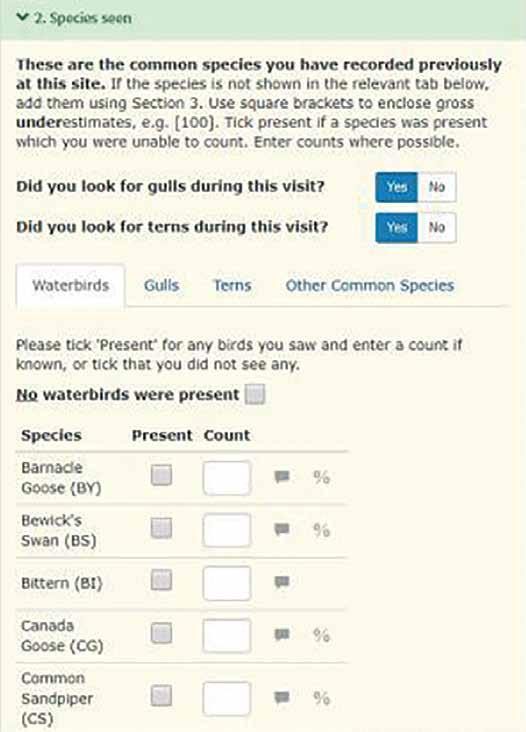The width and height of the screenshot is (526, 732).
Task: Collapse the '2. Species seen' section
Action: pos(74,18)
